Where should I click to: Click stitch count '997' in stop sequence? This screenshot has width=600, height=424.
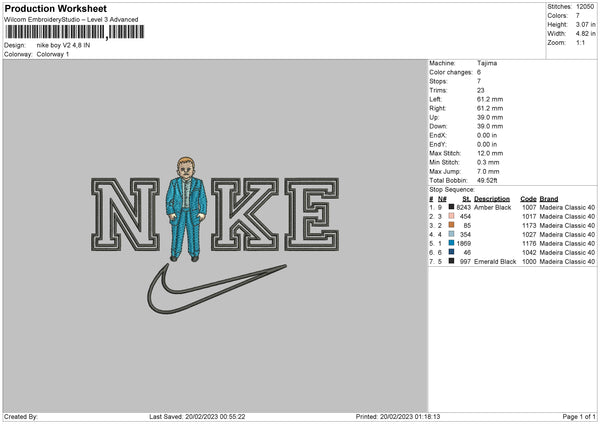point(465,262)
